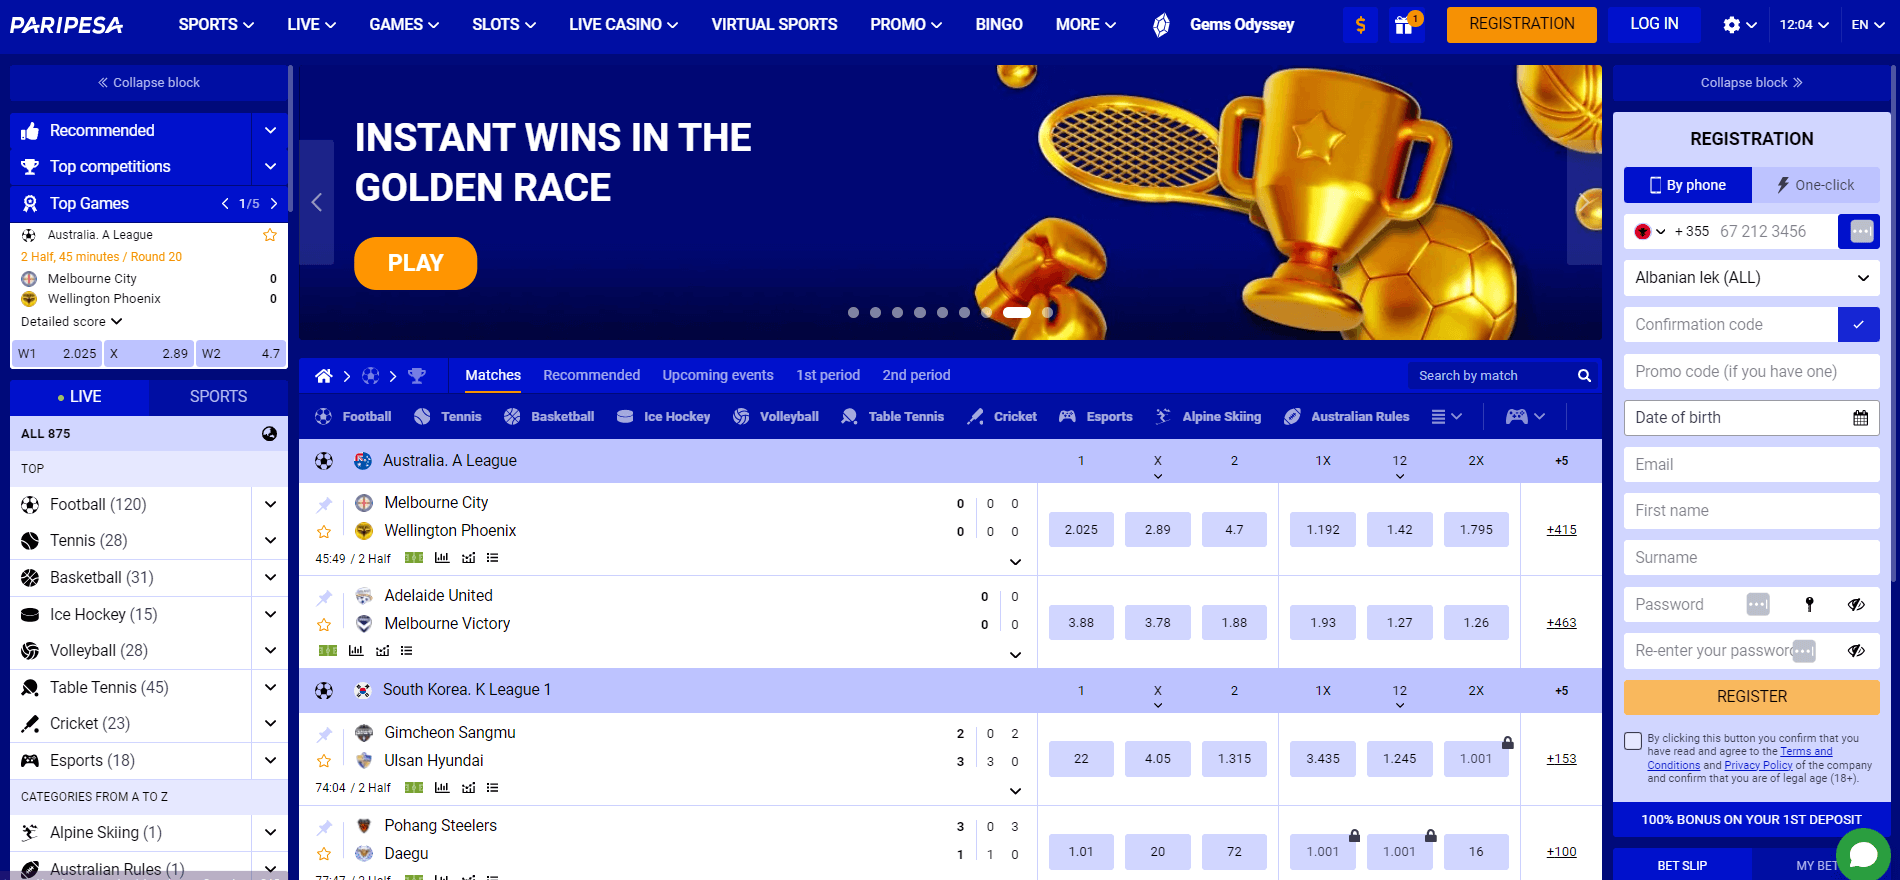
Task: Favorite the Gimcheon Sangmu match star
Action: [324, 761]
